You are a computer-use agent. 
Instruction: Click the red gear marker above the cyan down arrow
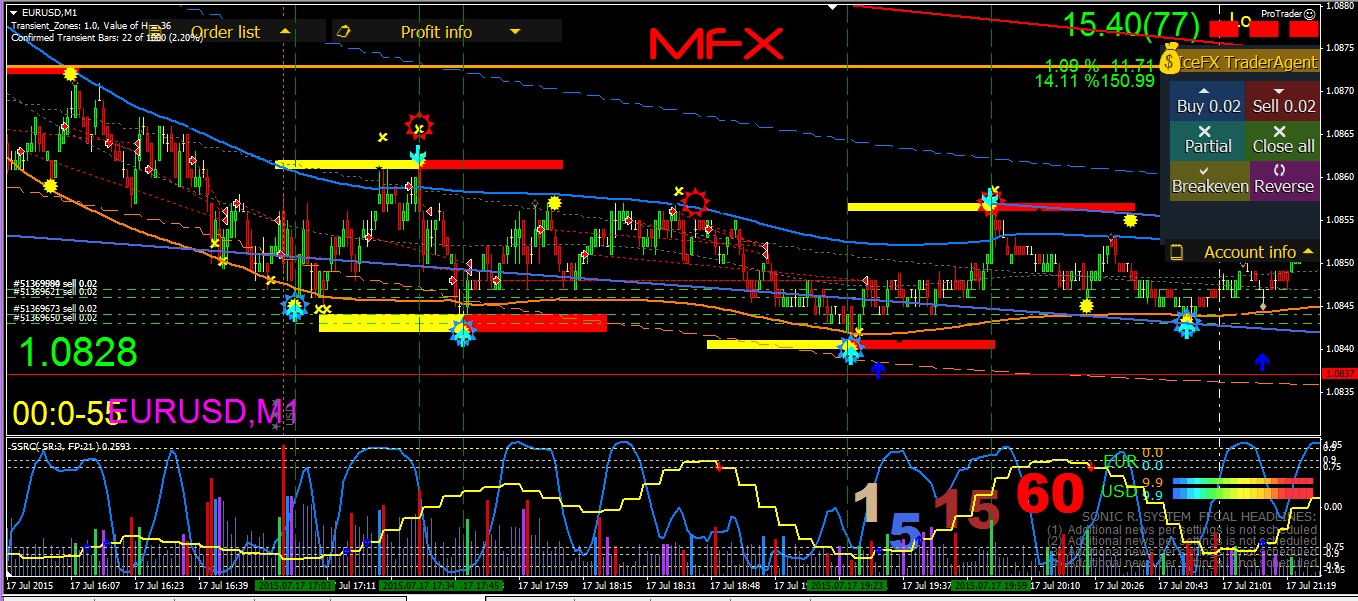[419, 127]
